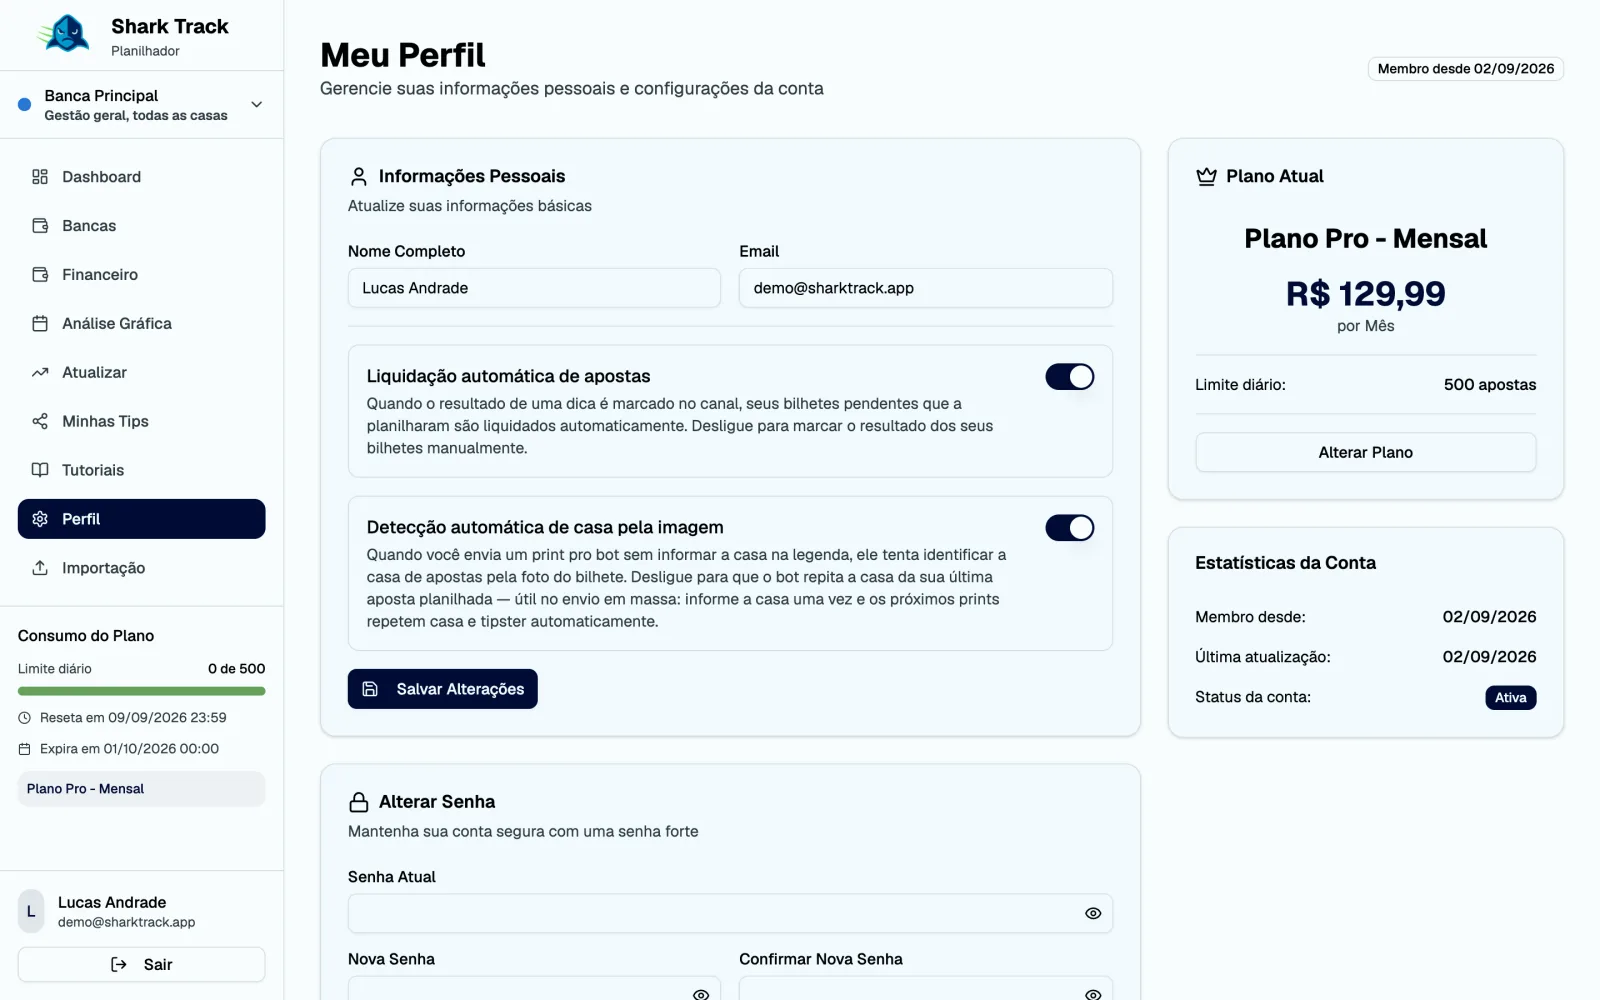
Task: Click the Importação upload icon
Action: click(x=40, y=568)
